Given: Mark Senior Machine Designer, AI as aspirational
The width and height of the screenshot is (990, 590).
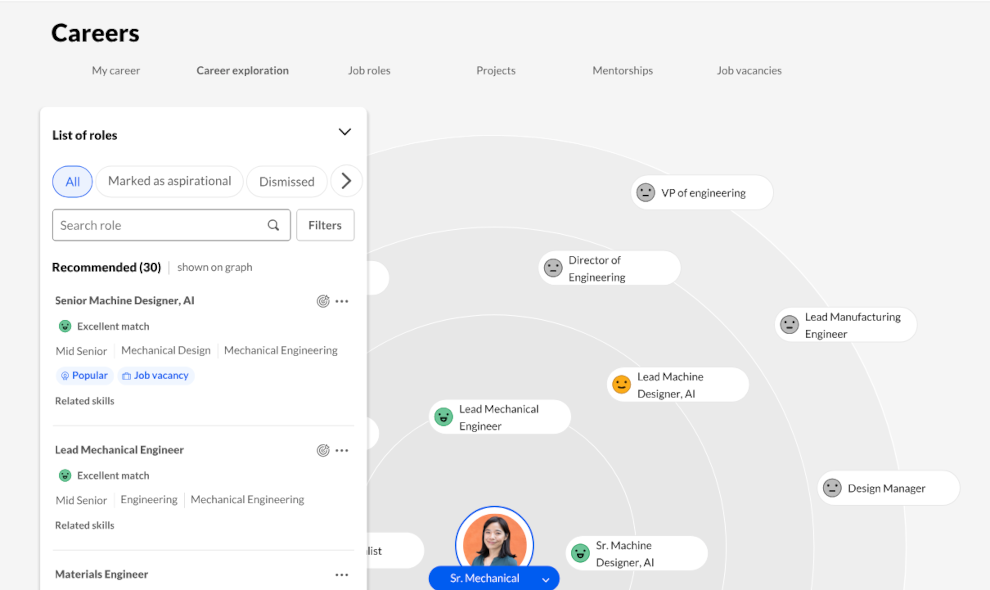Looking at the screenshot, I should 323,301.
